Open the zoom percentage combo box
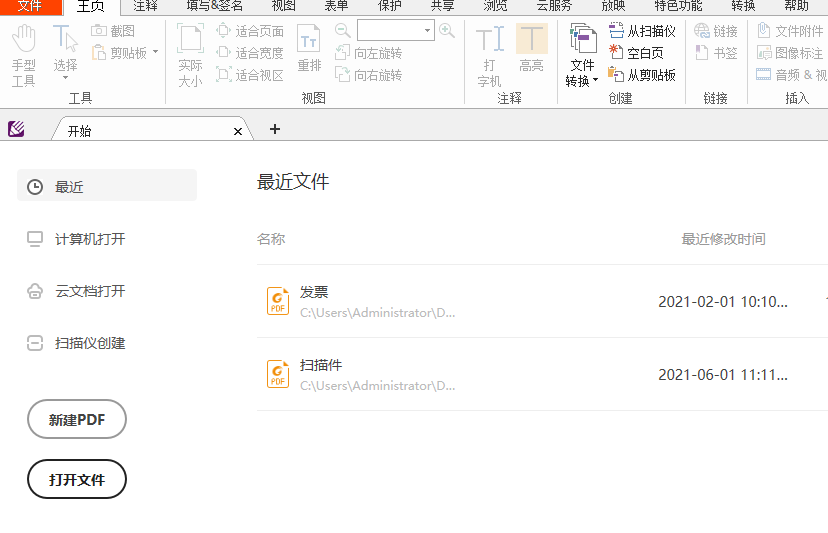 click(x=396, y=31)
